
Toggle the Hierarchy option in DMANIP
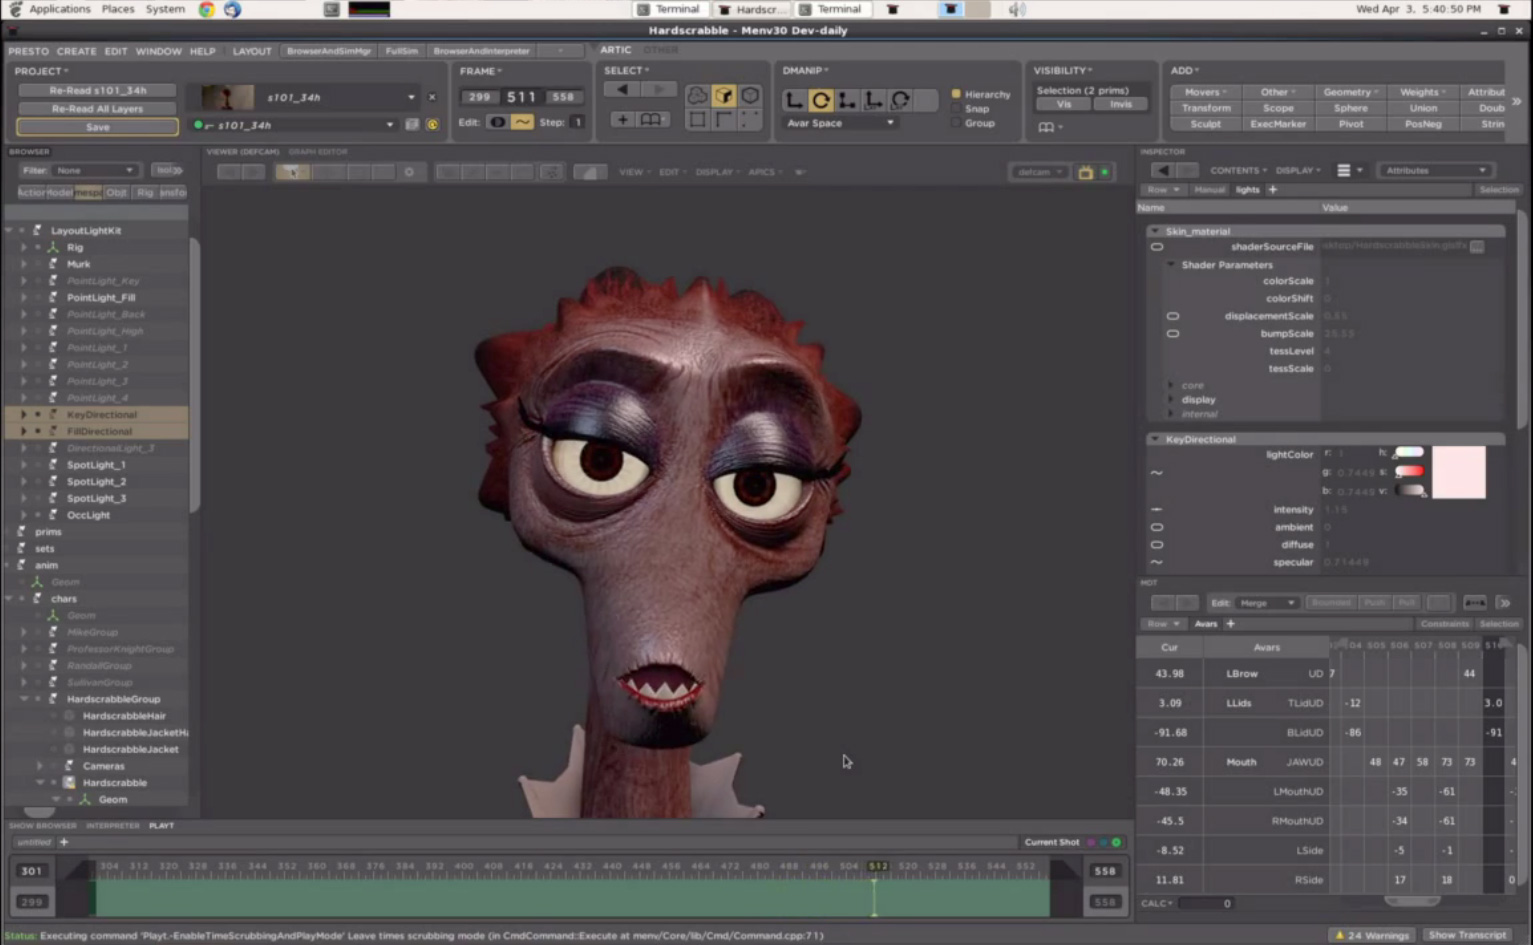(x=957, y=93)
